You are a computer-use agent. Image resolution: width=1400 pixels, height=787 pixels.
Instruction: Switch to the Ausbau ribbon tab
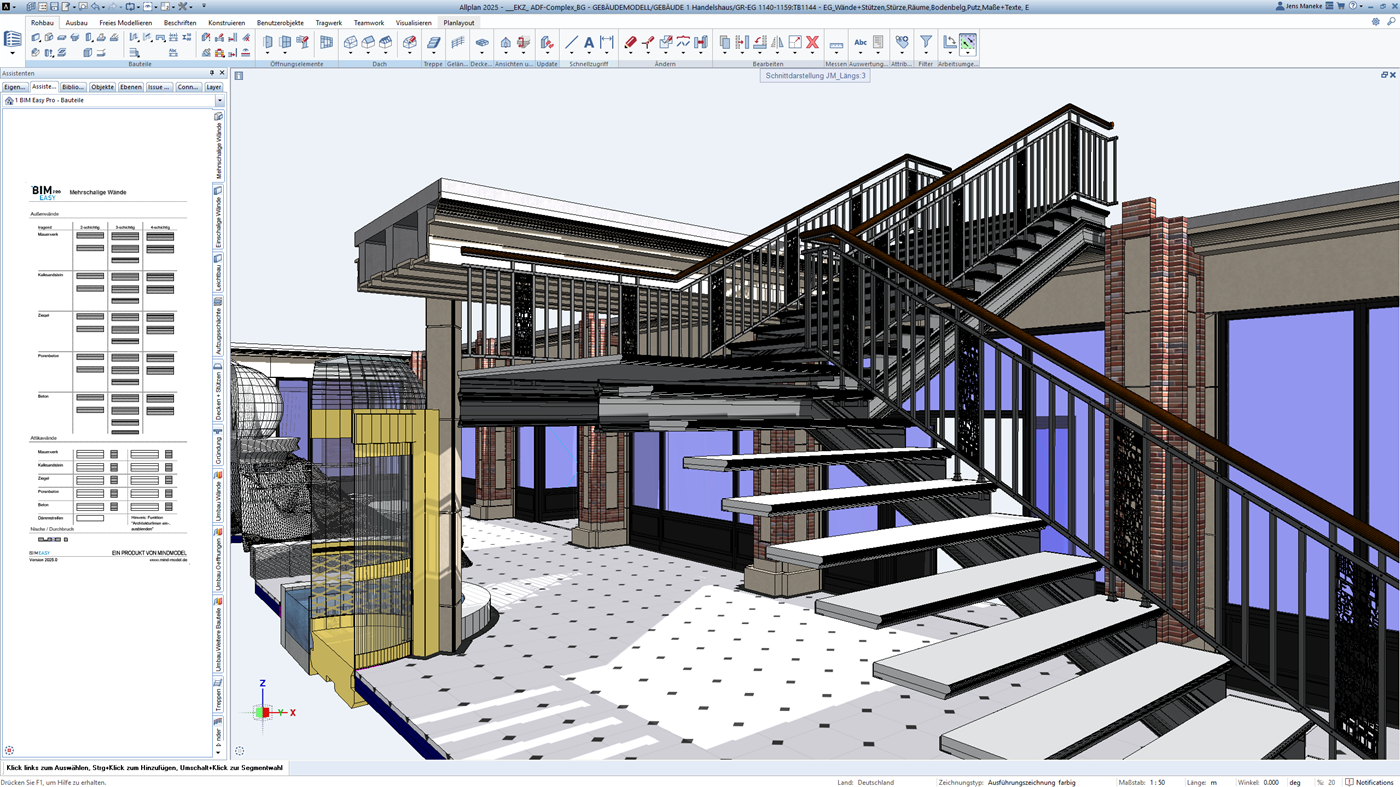point(76,22)
